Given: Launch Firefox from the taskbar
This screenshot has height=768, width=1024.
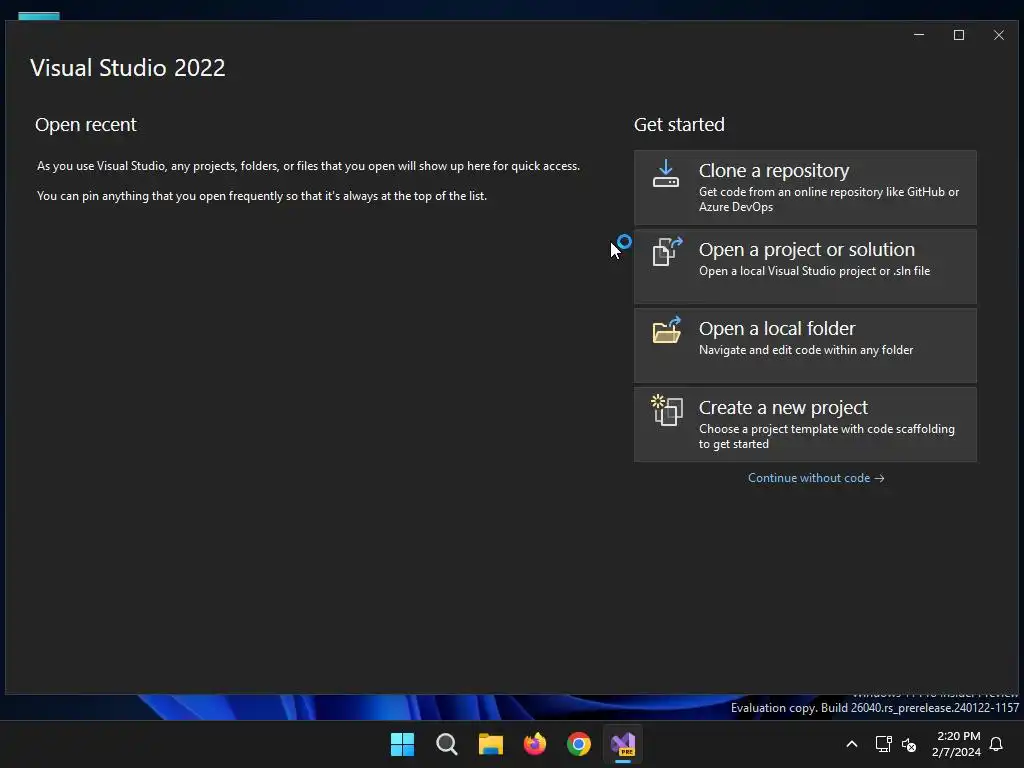Looking at the screenshot, I should click(535, 744).
